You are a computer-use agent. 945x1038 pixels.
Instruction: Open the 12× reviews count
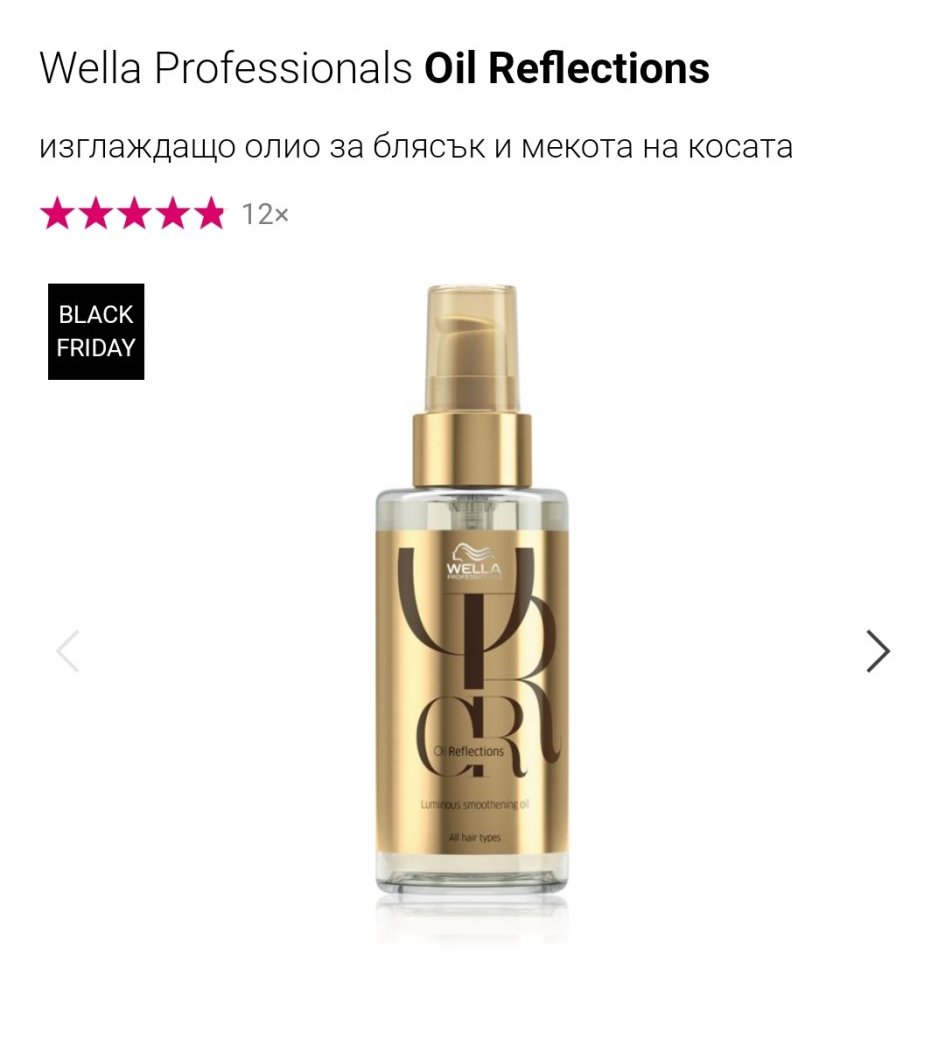click(x=265, y=214)
